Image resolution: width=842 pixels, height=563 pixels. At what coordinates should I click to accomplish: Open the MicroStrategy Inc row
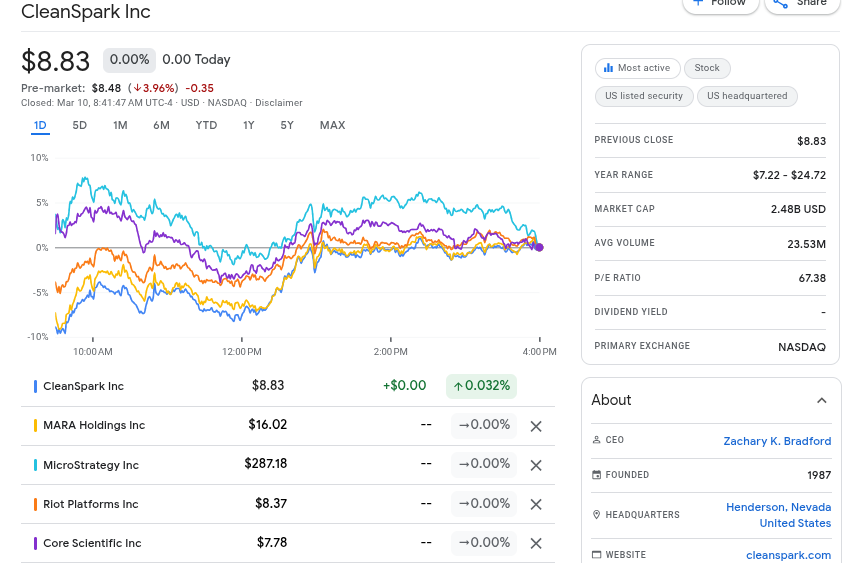pyautogui.click(x=288, y=465)
